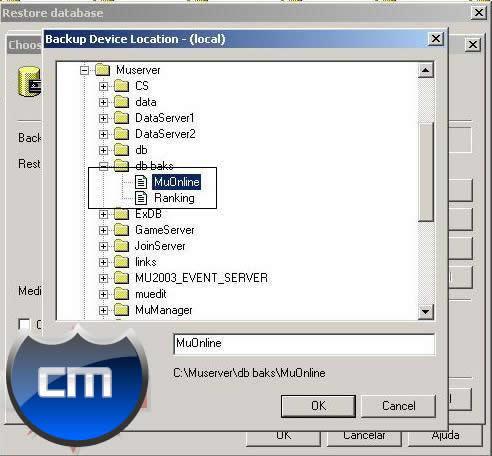The width and height of the screenshot is (492, 456).
Task: Expand the muedit folder
Action: [103, 294]
